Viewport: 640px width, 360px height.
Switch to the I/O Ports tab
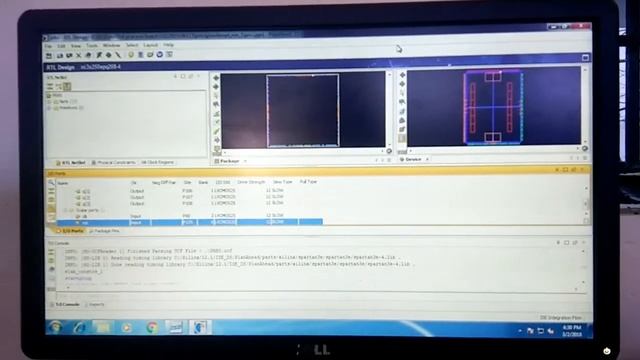click(70, 231)
